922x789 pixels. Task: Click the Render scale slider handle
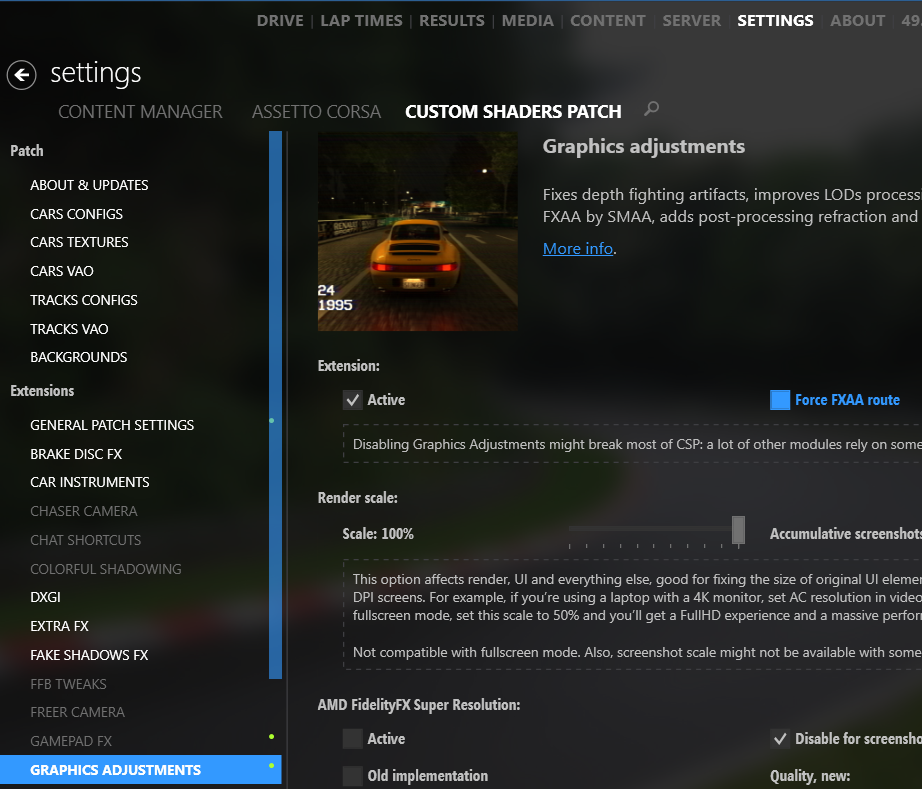coord(739,530)
